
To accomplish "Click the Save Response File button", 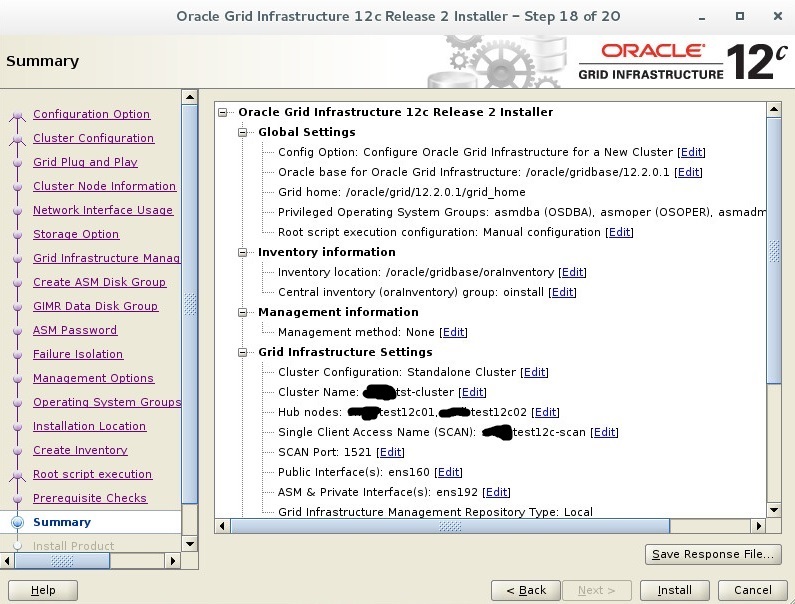I will (713, 554).
